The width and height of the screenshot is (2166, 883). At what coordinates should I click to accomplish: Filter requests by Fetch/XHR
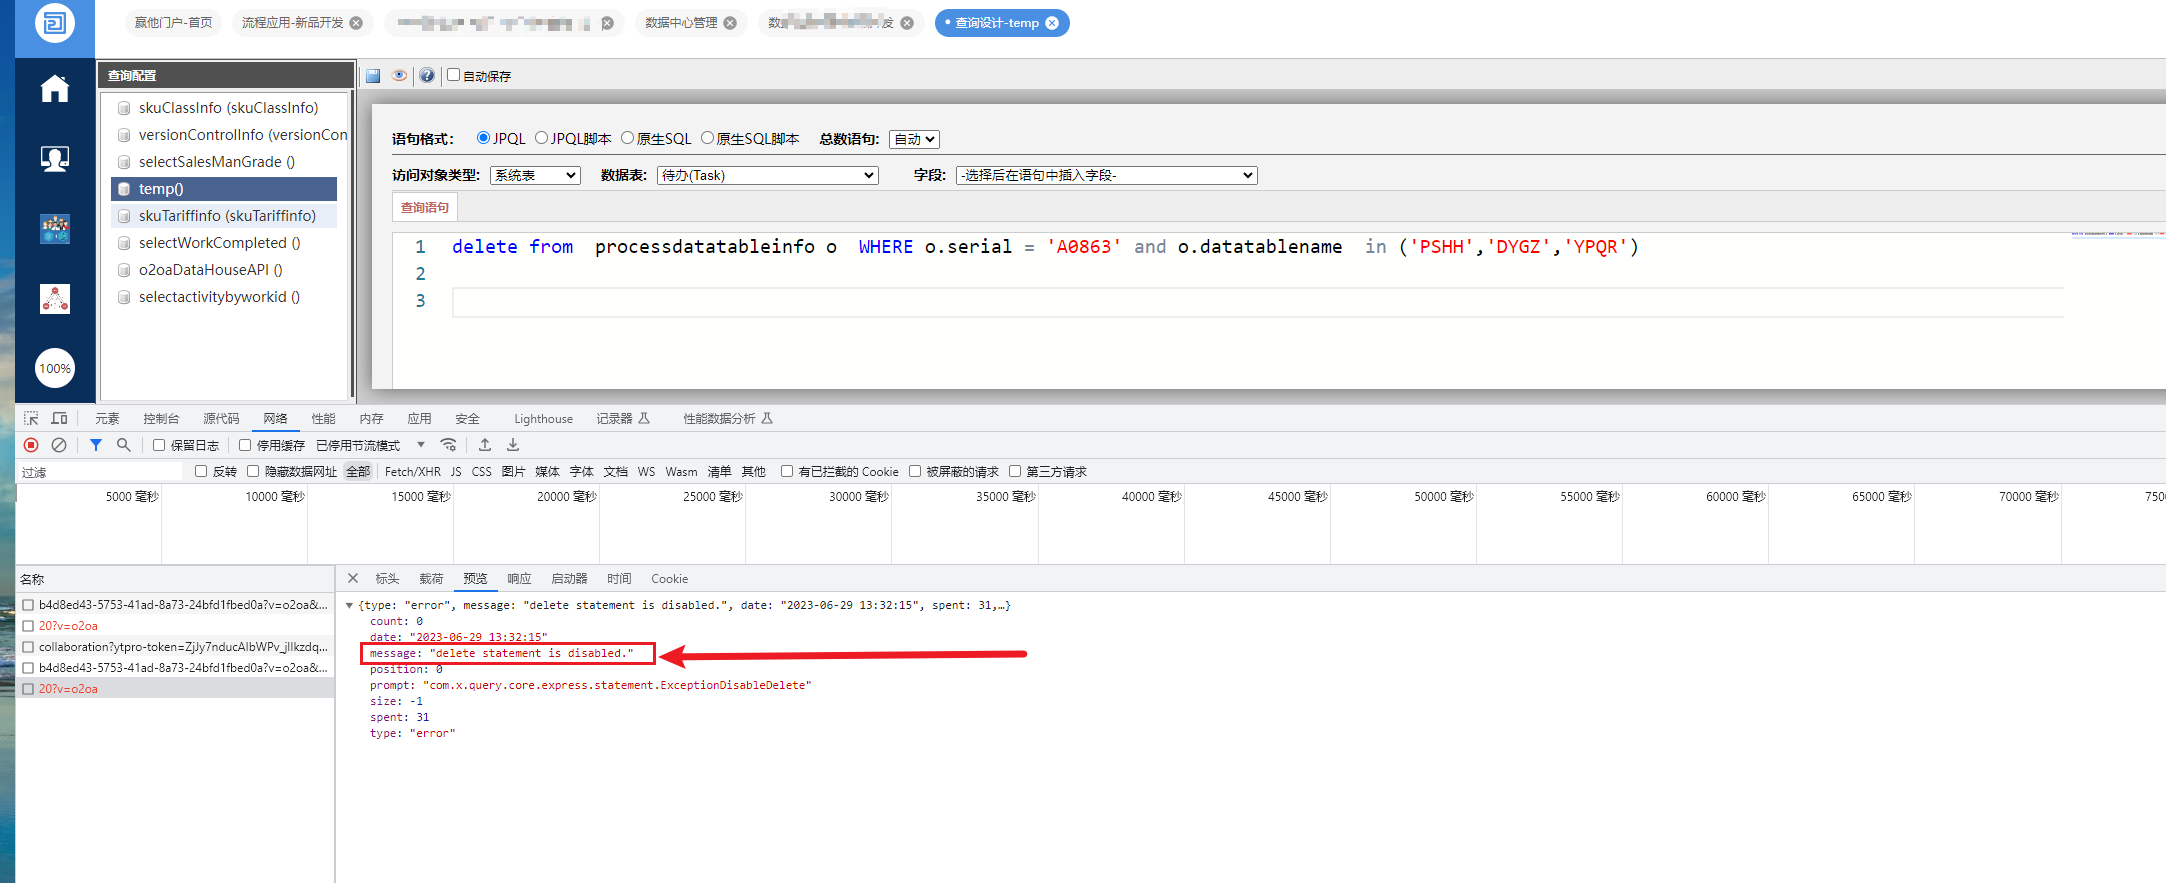pos(412,471)
